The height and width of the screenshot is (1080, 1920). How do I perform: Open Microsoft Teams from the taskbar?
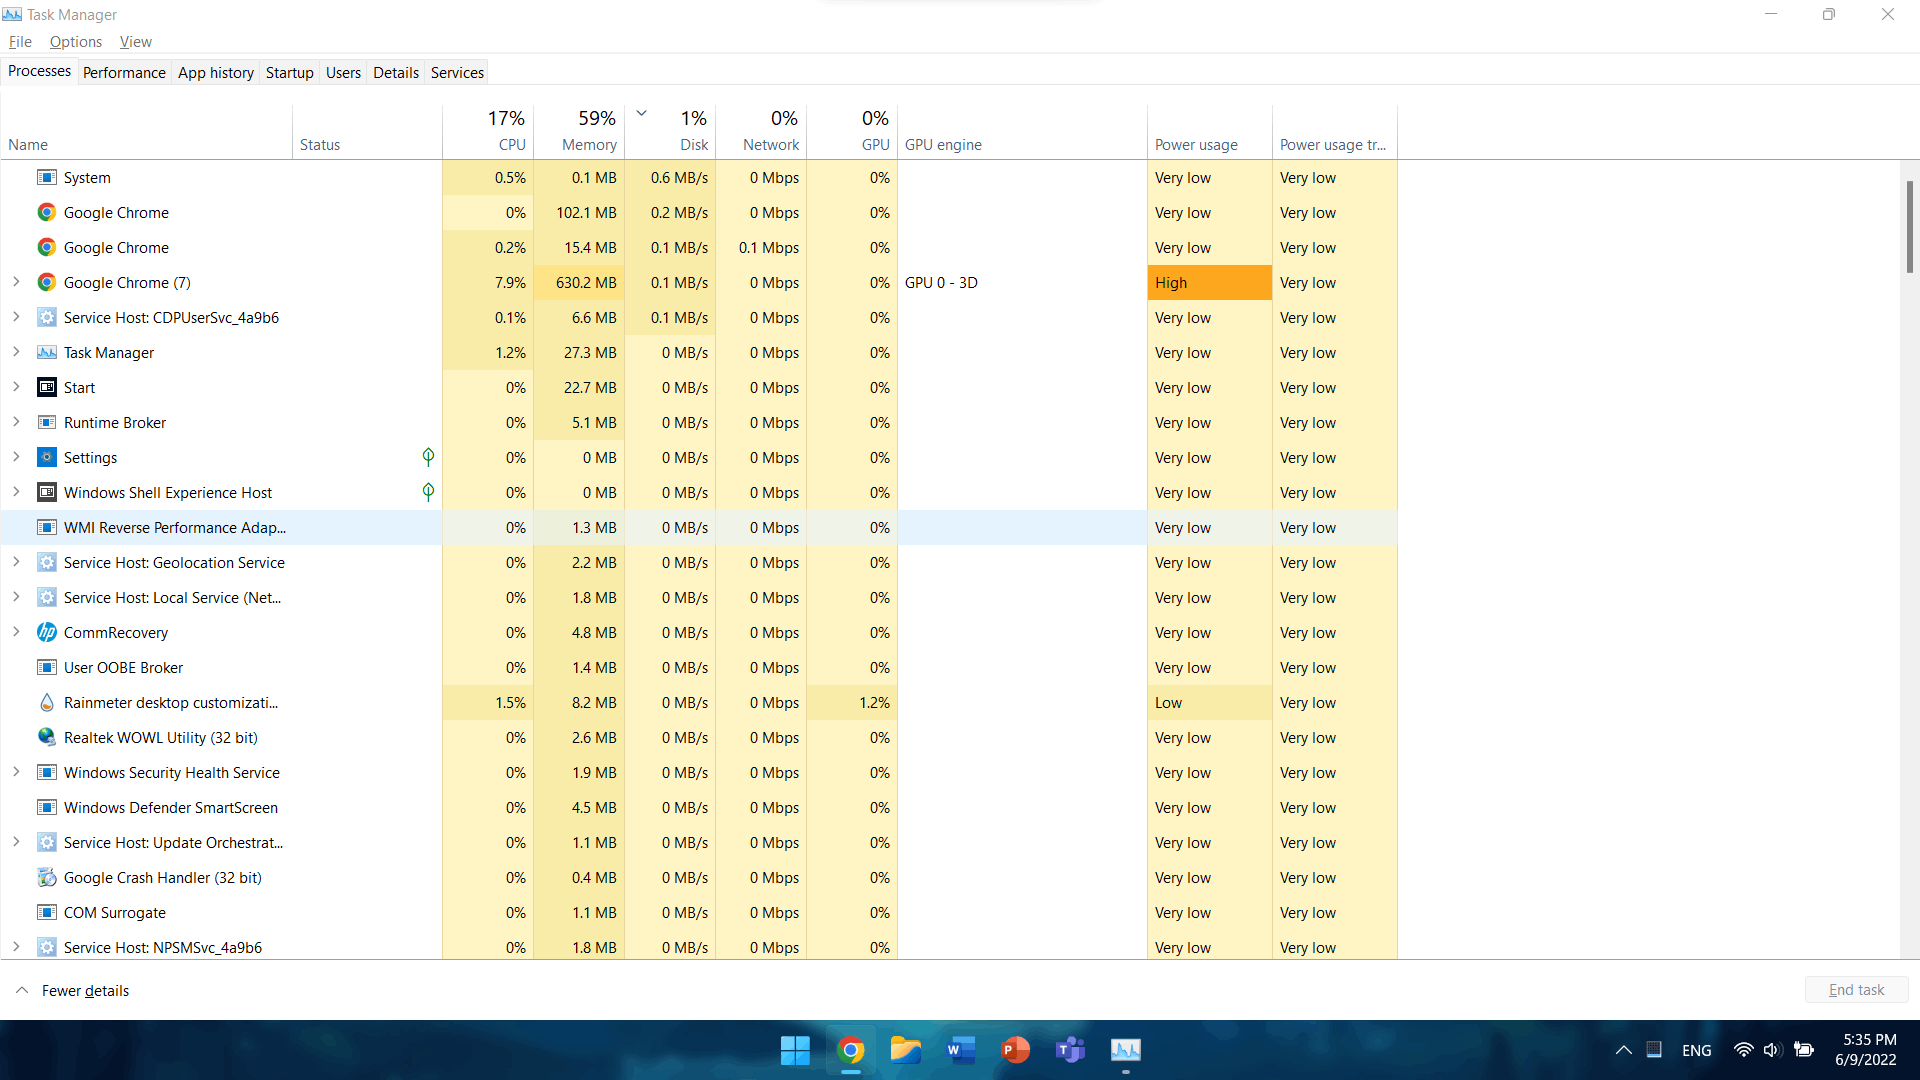[1071, 1050]
